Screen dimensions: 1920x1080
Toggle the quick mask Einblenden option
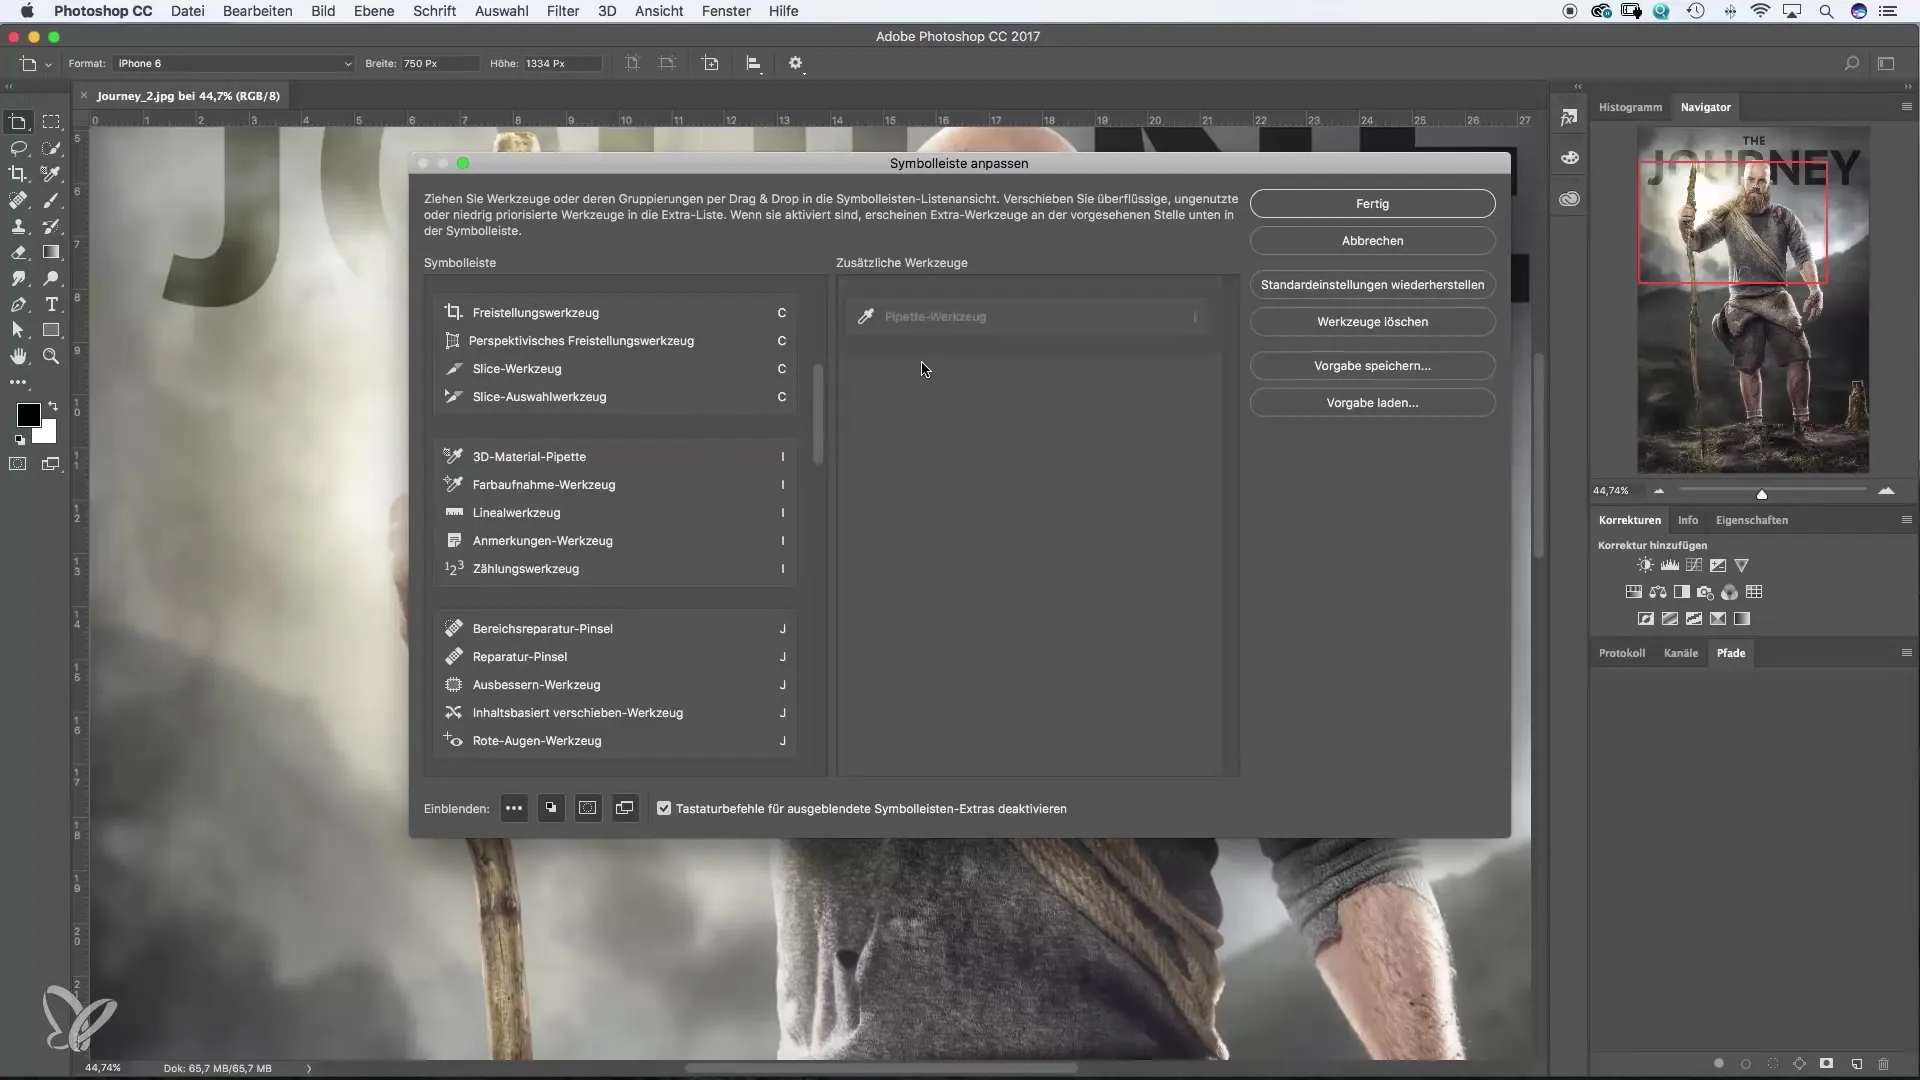point(588,808)
